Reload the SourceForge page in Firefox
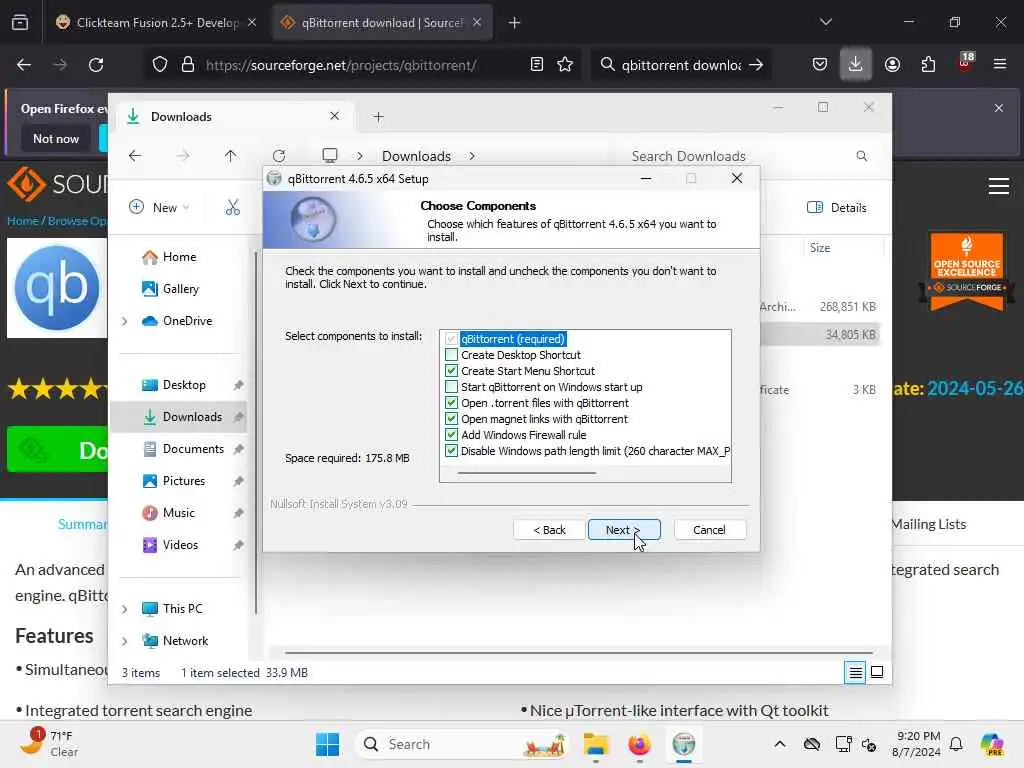The height and width of the screenshot is (768, 1024). click(96, 65)
